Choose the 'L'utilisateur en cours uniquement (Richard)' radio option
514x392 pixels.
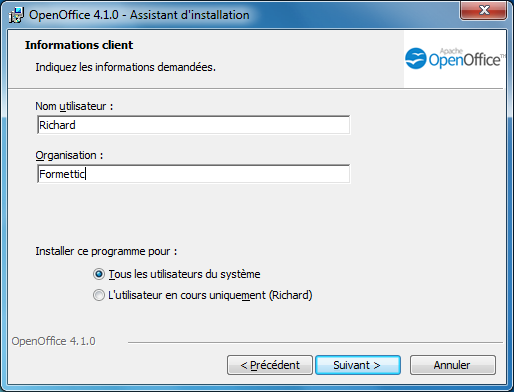tap(99, 295)
